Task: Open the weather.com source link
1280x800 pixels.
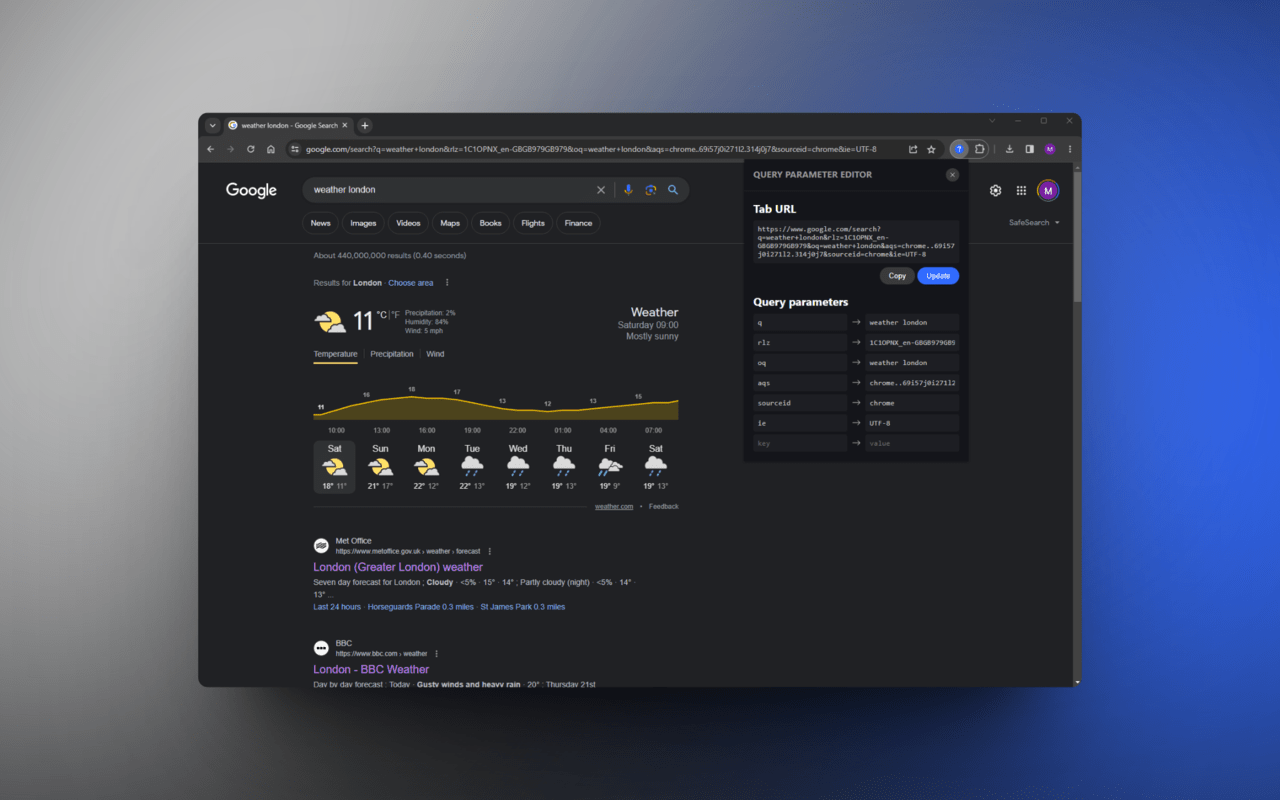Action: [614, 507]
